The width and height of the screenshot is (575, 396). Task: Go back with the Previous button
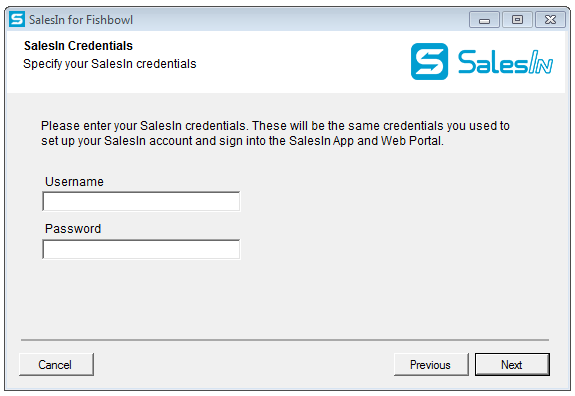431,364
